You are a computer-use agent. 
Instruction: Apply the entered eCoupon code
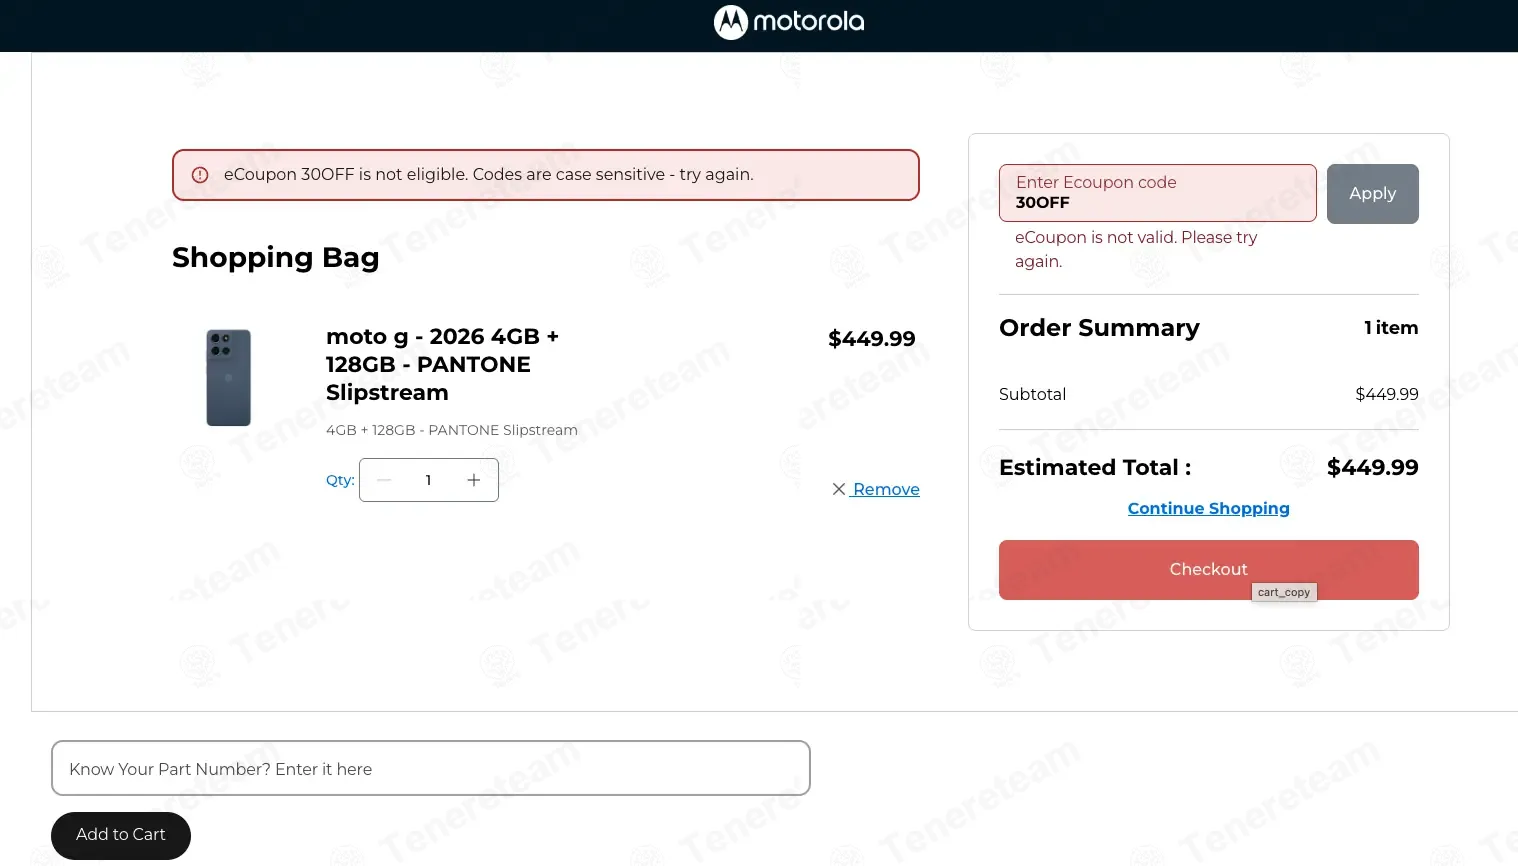coord(1373,194)
